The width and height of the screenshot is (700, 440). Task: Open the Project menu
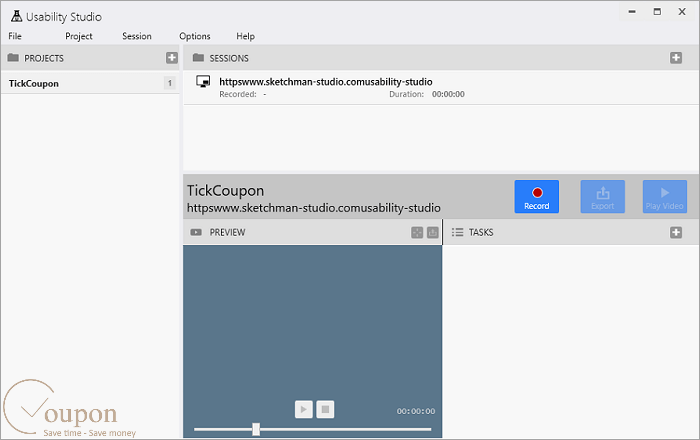pyautogui.click(x=79, y=36)
